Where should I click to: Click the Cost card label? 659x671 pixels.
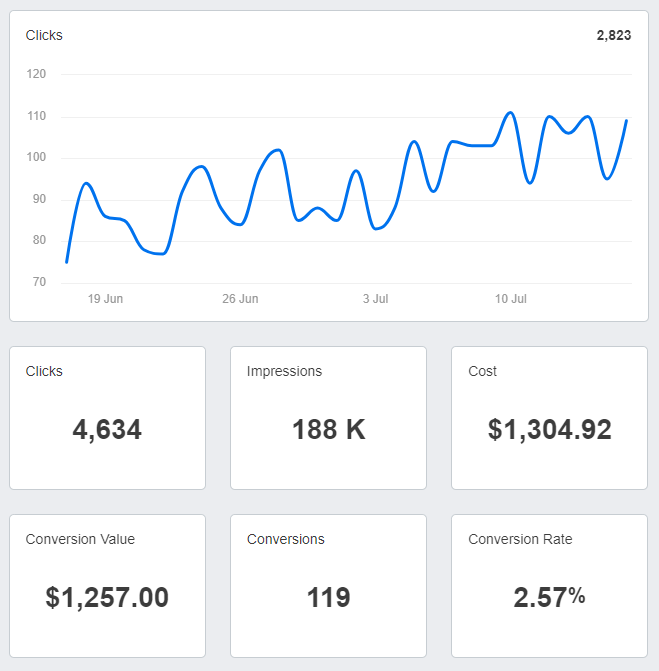pos(482,371)
